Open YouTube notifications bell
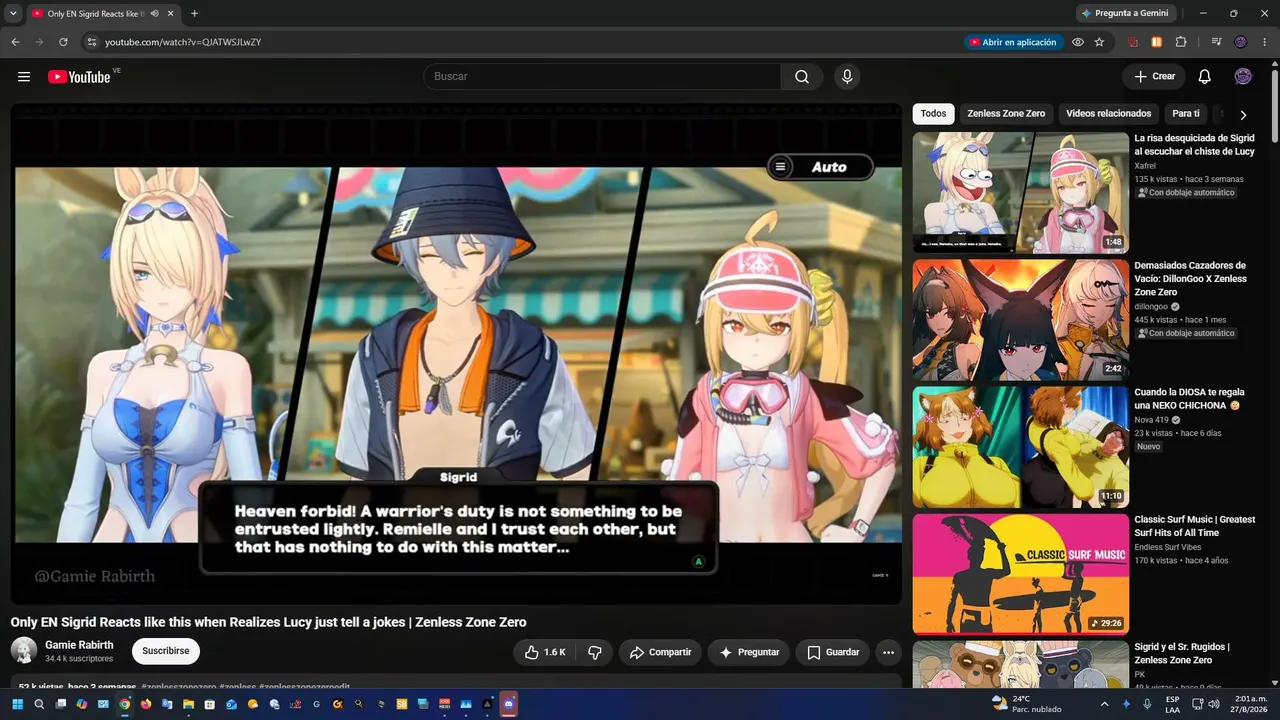 [1205, 77]
